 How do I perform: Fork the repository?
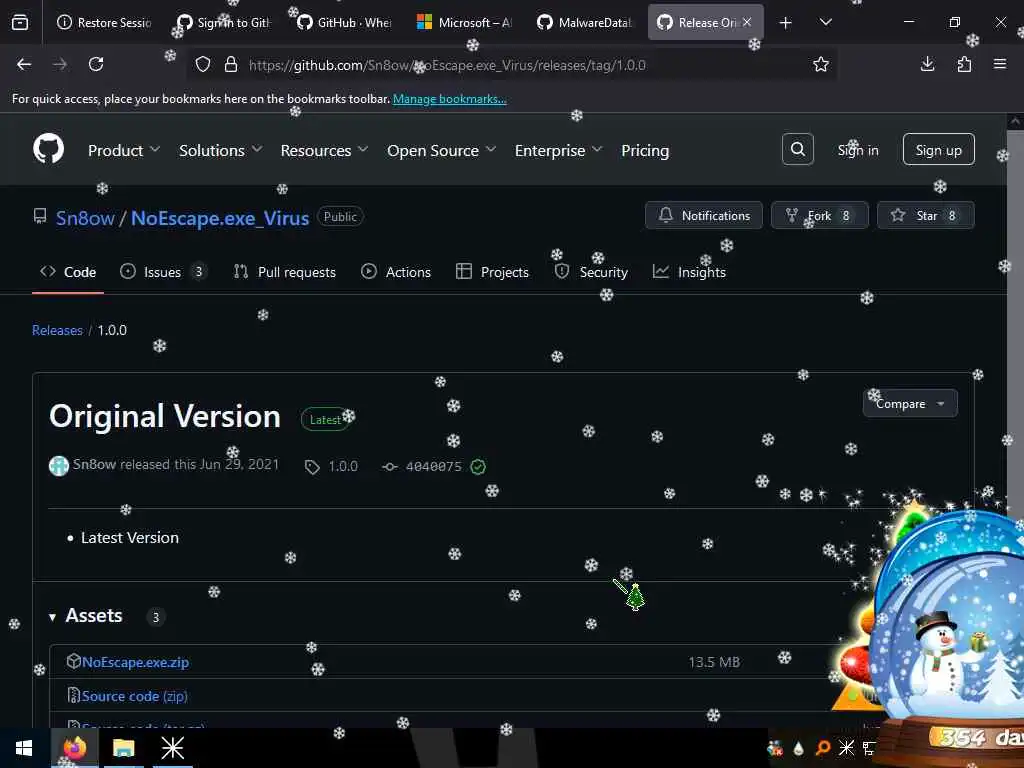(820, 216)
